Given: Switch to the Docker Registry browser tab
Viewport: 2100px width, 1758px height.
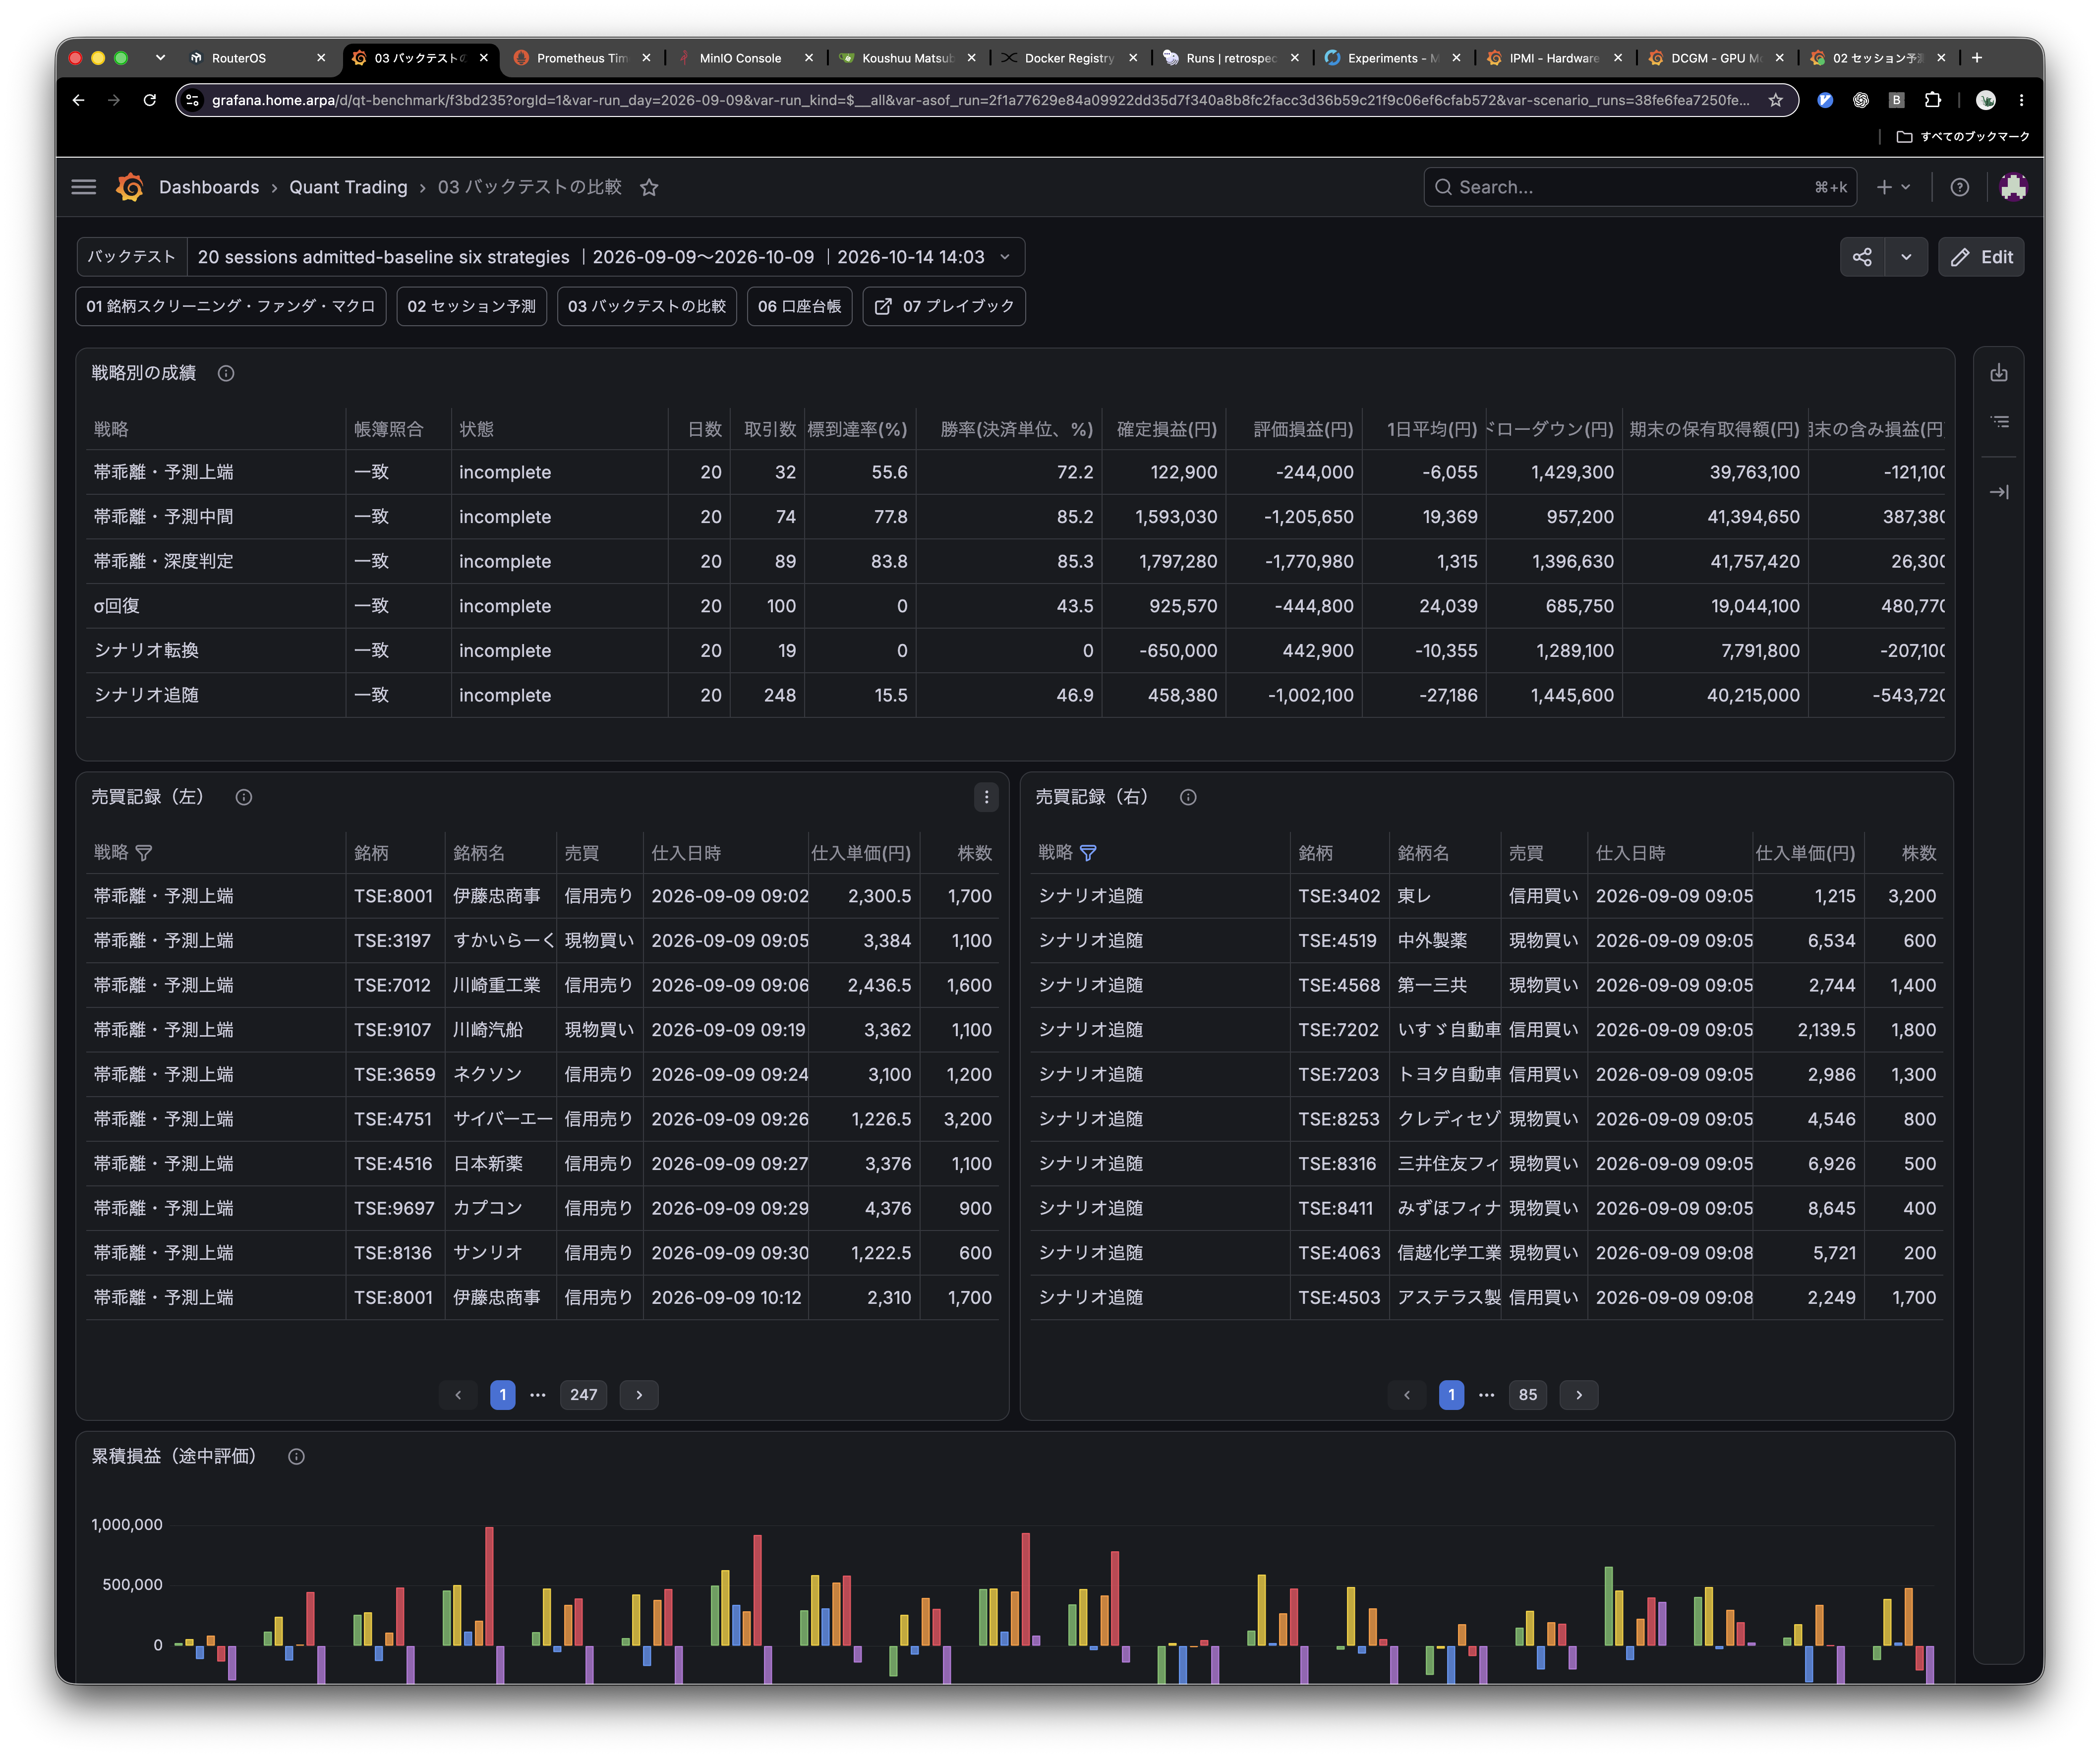Looking at the screenshot, I should point(1069,58).
